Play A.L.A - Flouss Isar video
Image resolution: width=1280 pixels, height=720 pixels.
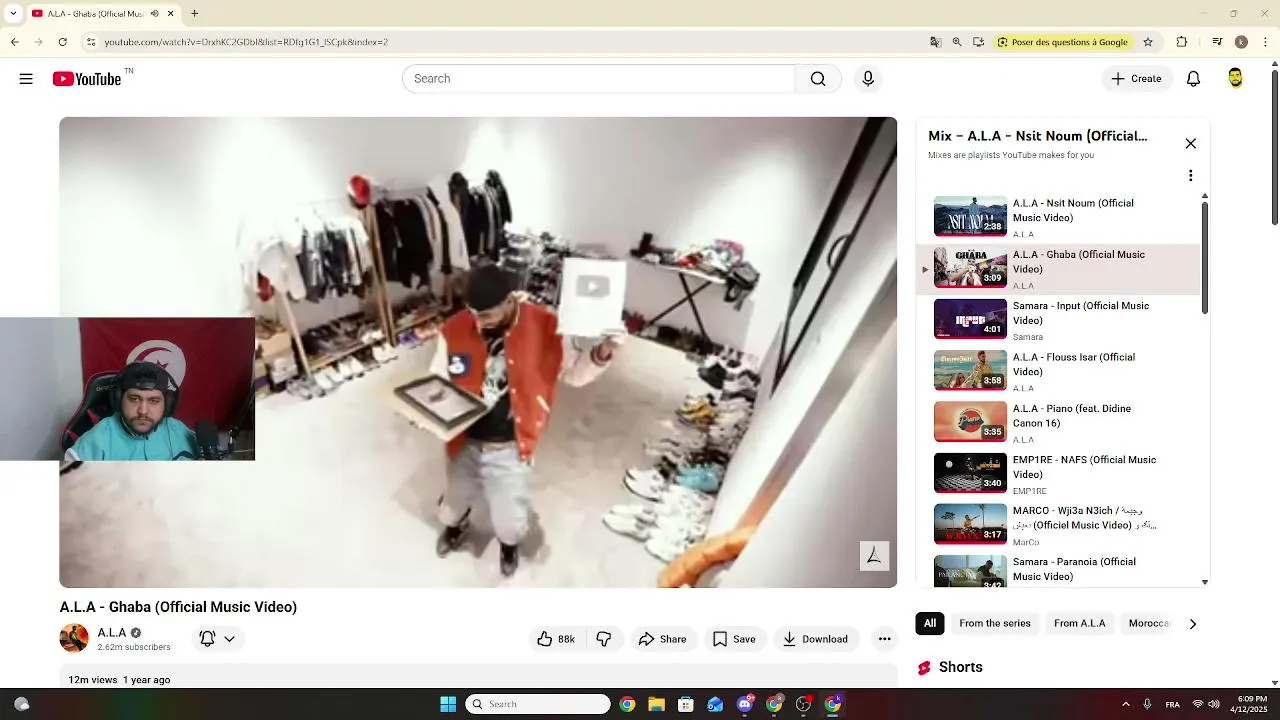pos(1058,372)
